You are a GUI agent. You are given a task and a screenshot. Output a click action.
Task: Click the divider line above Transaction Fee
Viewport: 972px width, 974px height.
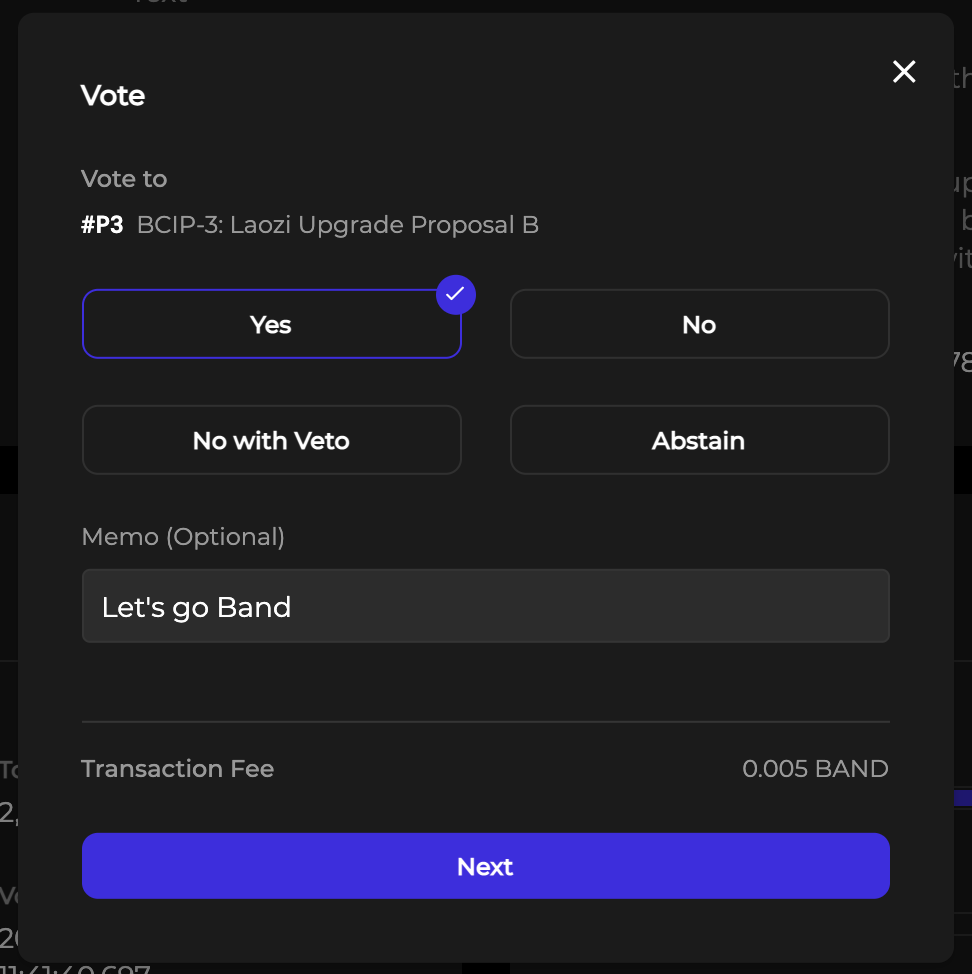coord(485,721)
